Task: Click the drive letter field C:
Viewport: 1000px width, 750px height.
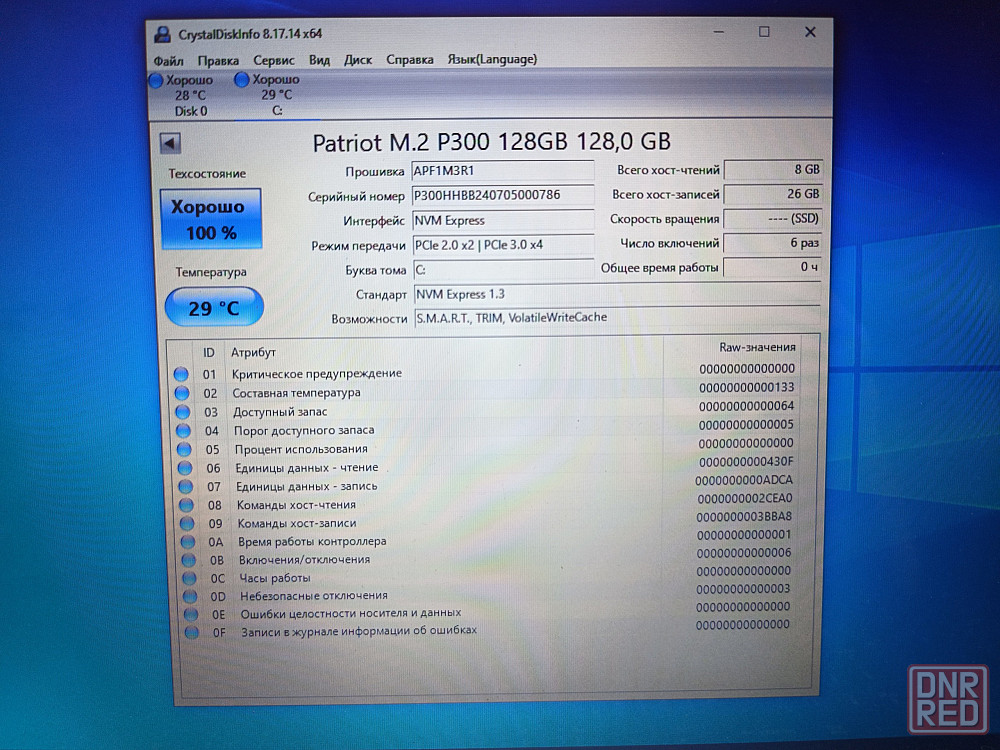Action: pyautogui.click(x=504, y=270)
